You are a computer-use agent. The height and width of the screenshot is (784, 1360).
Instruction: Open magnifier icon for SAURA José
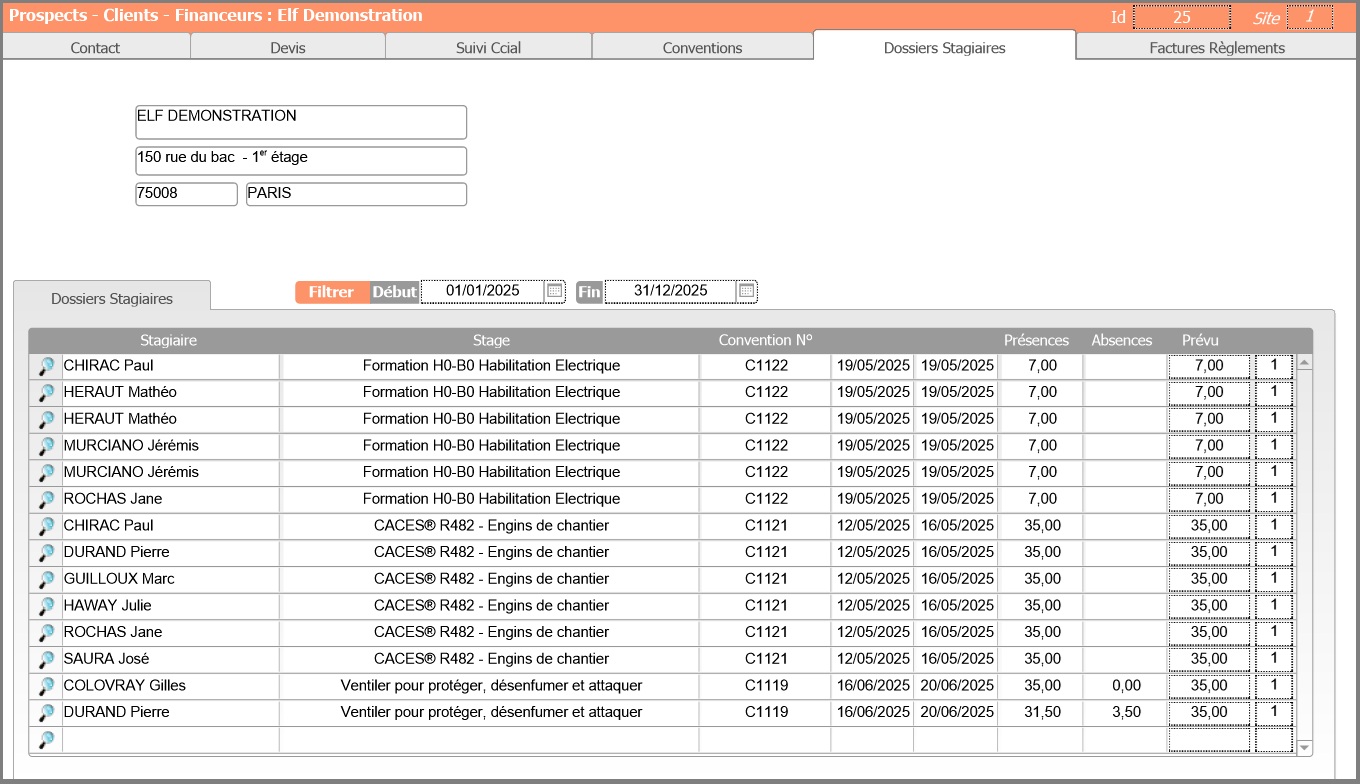coord(46,659)
